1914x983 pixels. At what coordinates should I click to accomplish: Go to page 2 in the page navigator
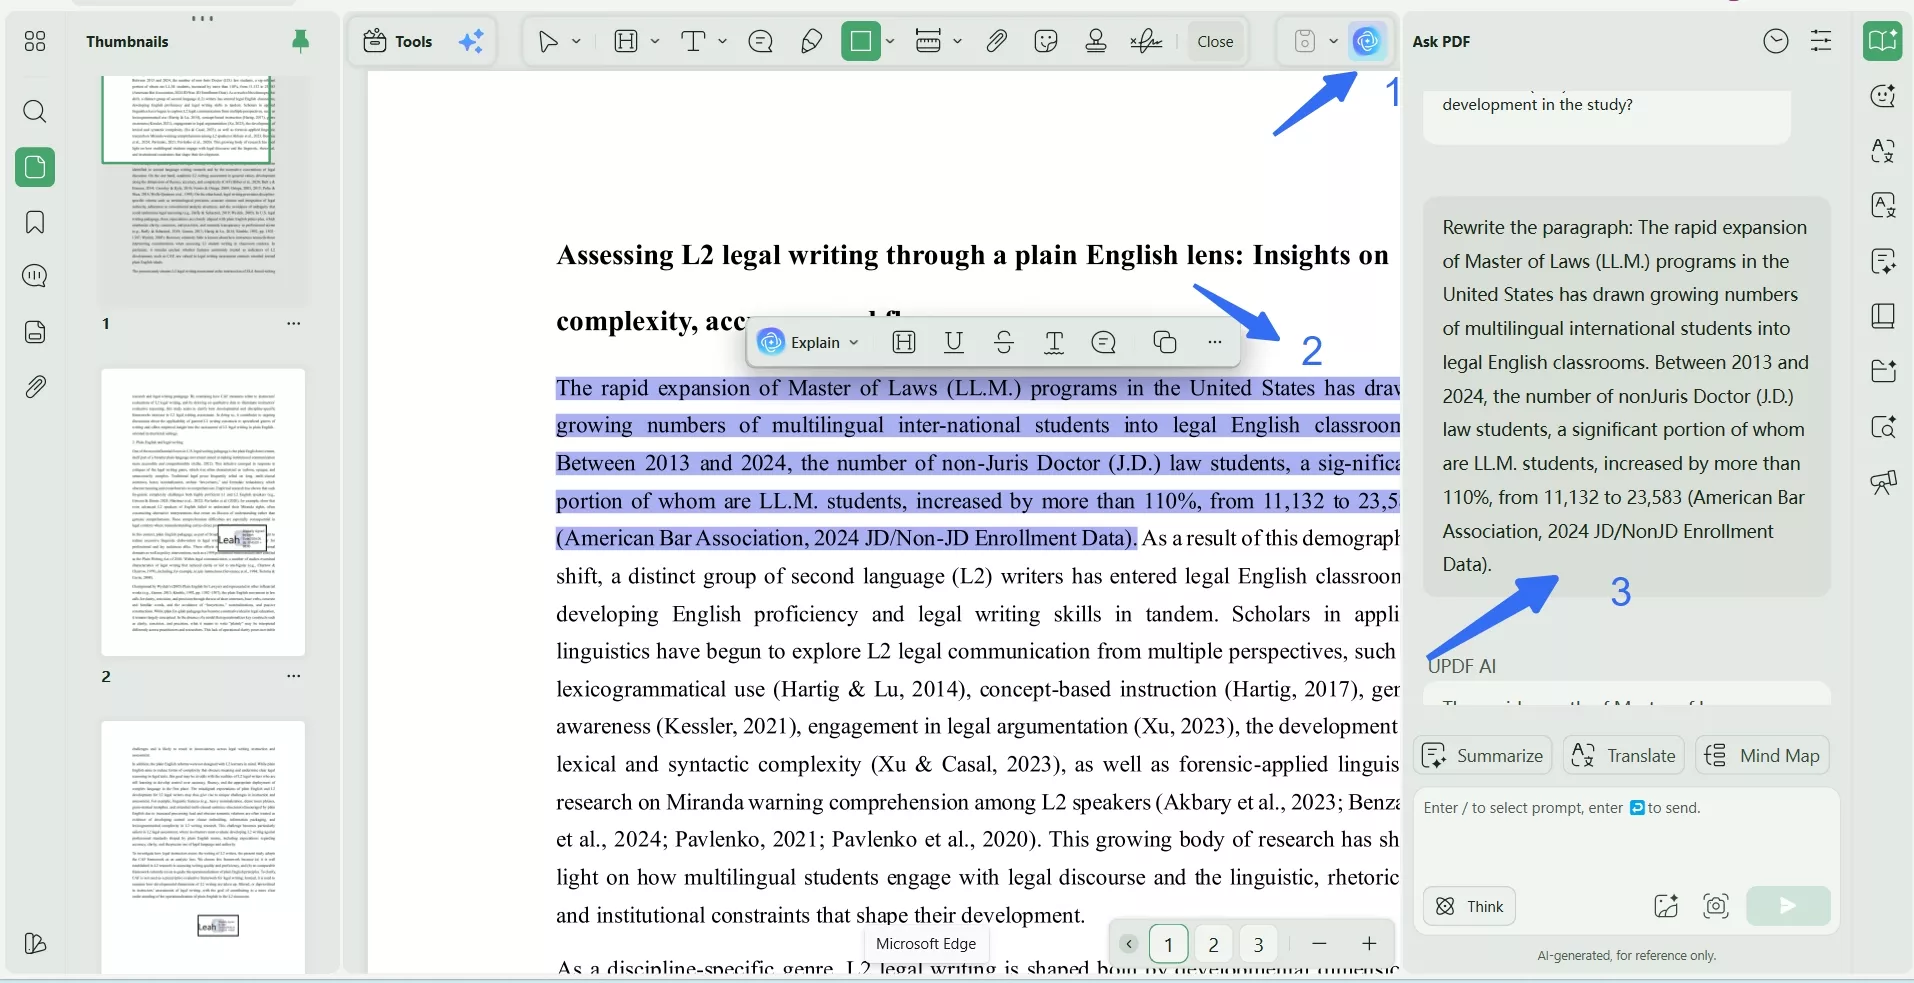(1213, 944)
